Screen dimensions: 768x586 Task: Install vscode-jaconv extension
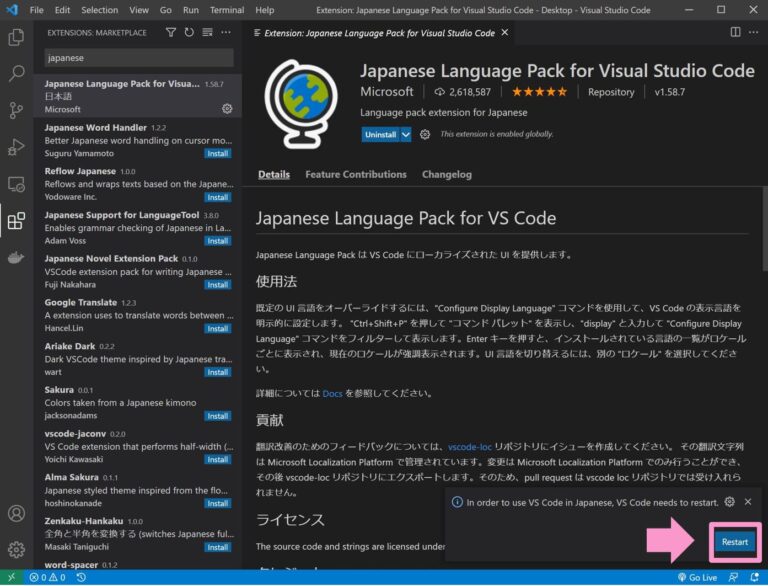tap(217, 460)
